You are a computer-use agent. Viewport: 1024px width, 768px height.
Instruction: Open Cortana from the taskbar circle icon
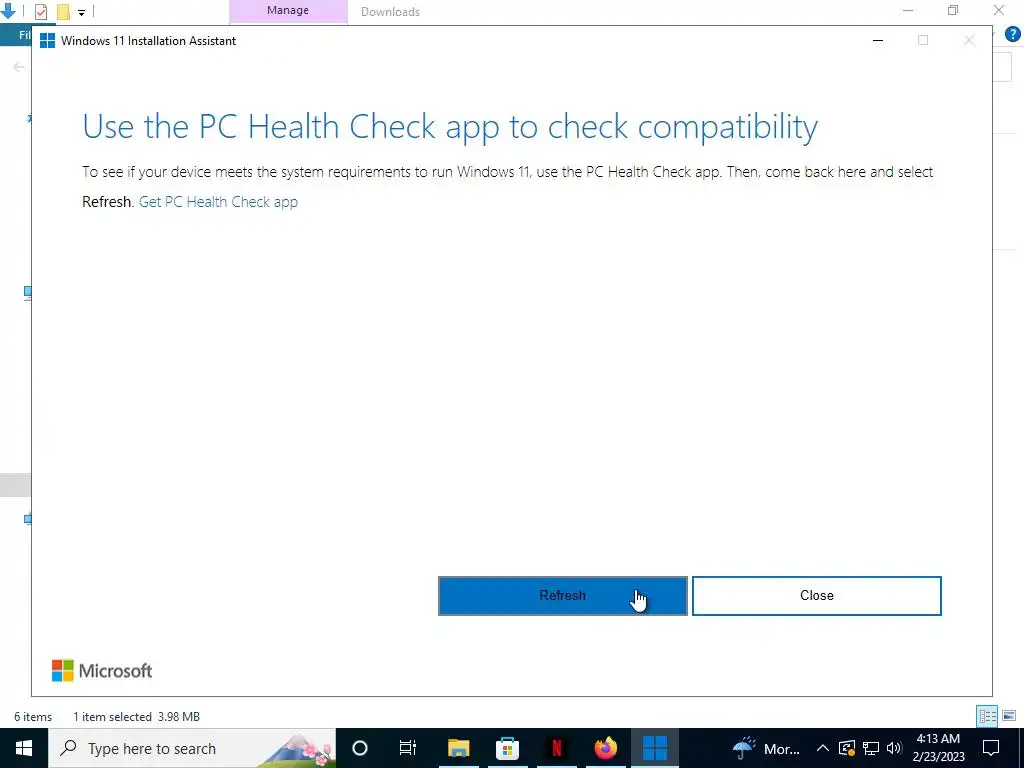[x=360, y=748]
